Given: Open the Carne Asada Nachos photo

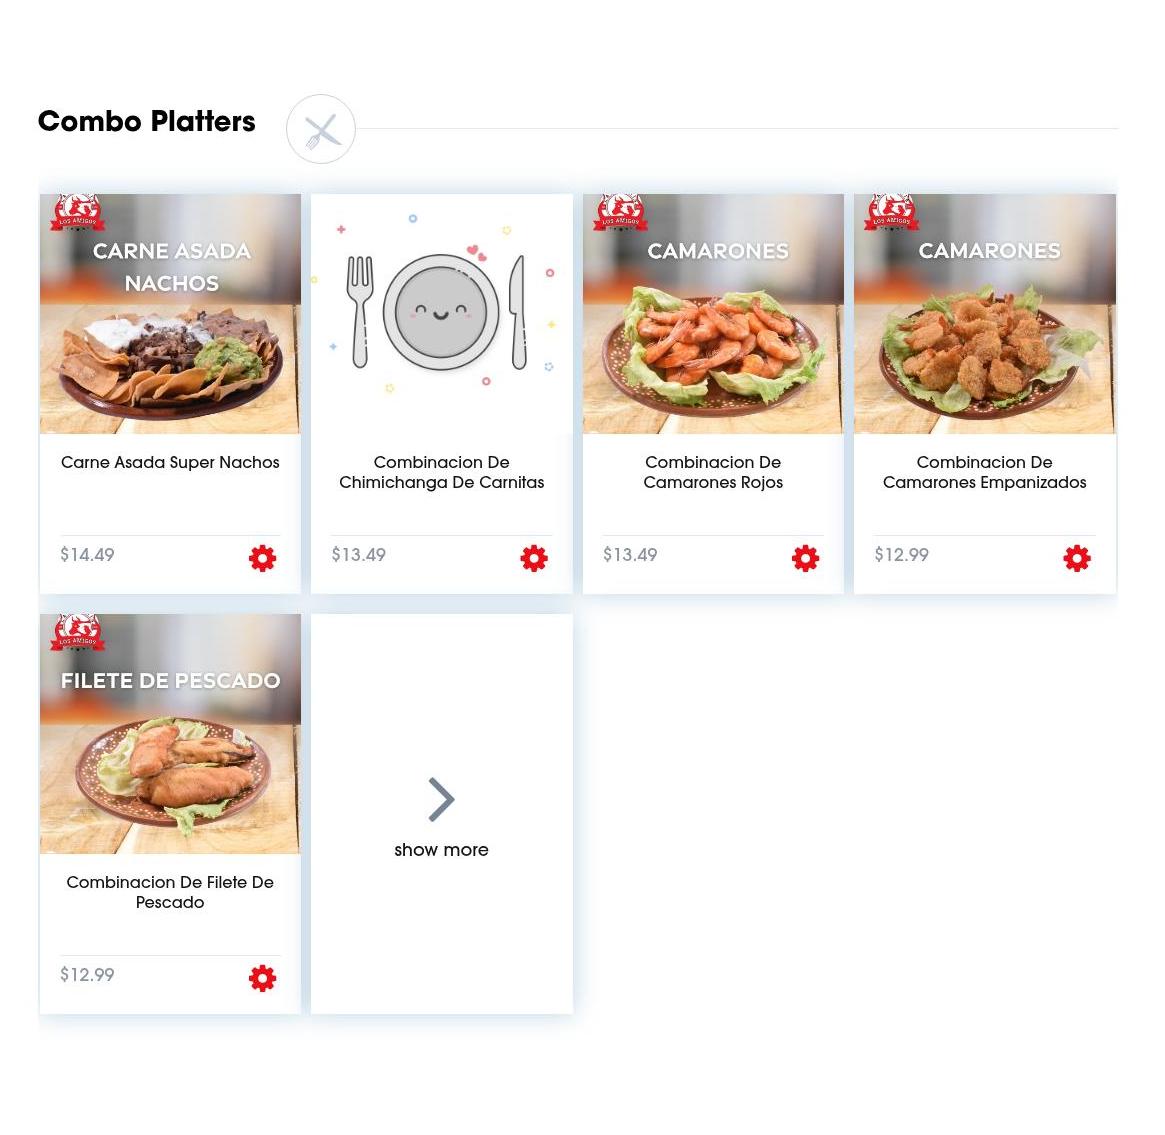Looking at the screenshot, I should pos(170,313).
